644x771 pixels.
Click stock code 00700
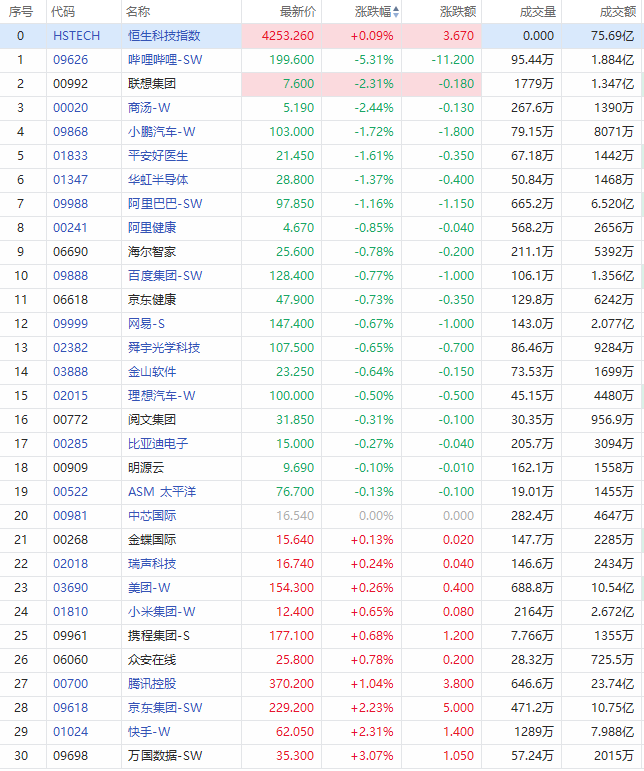click(71, 684)
